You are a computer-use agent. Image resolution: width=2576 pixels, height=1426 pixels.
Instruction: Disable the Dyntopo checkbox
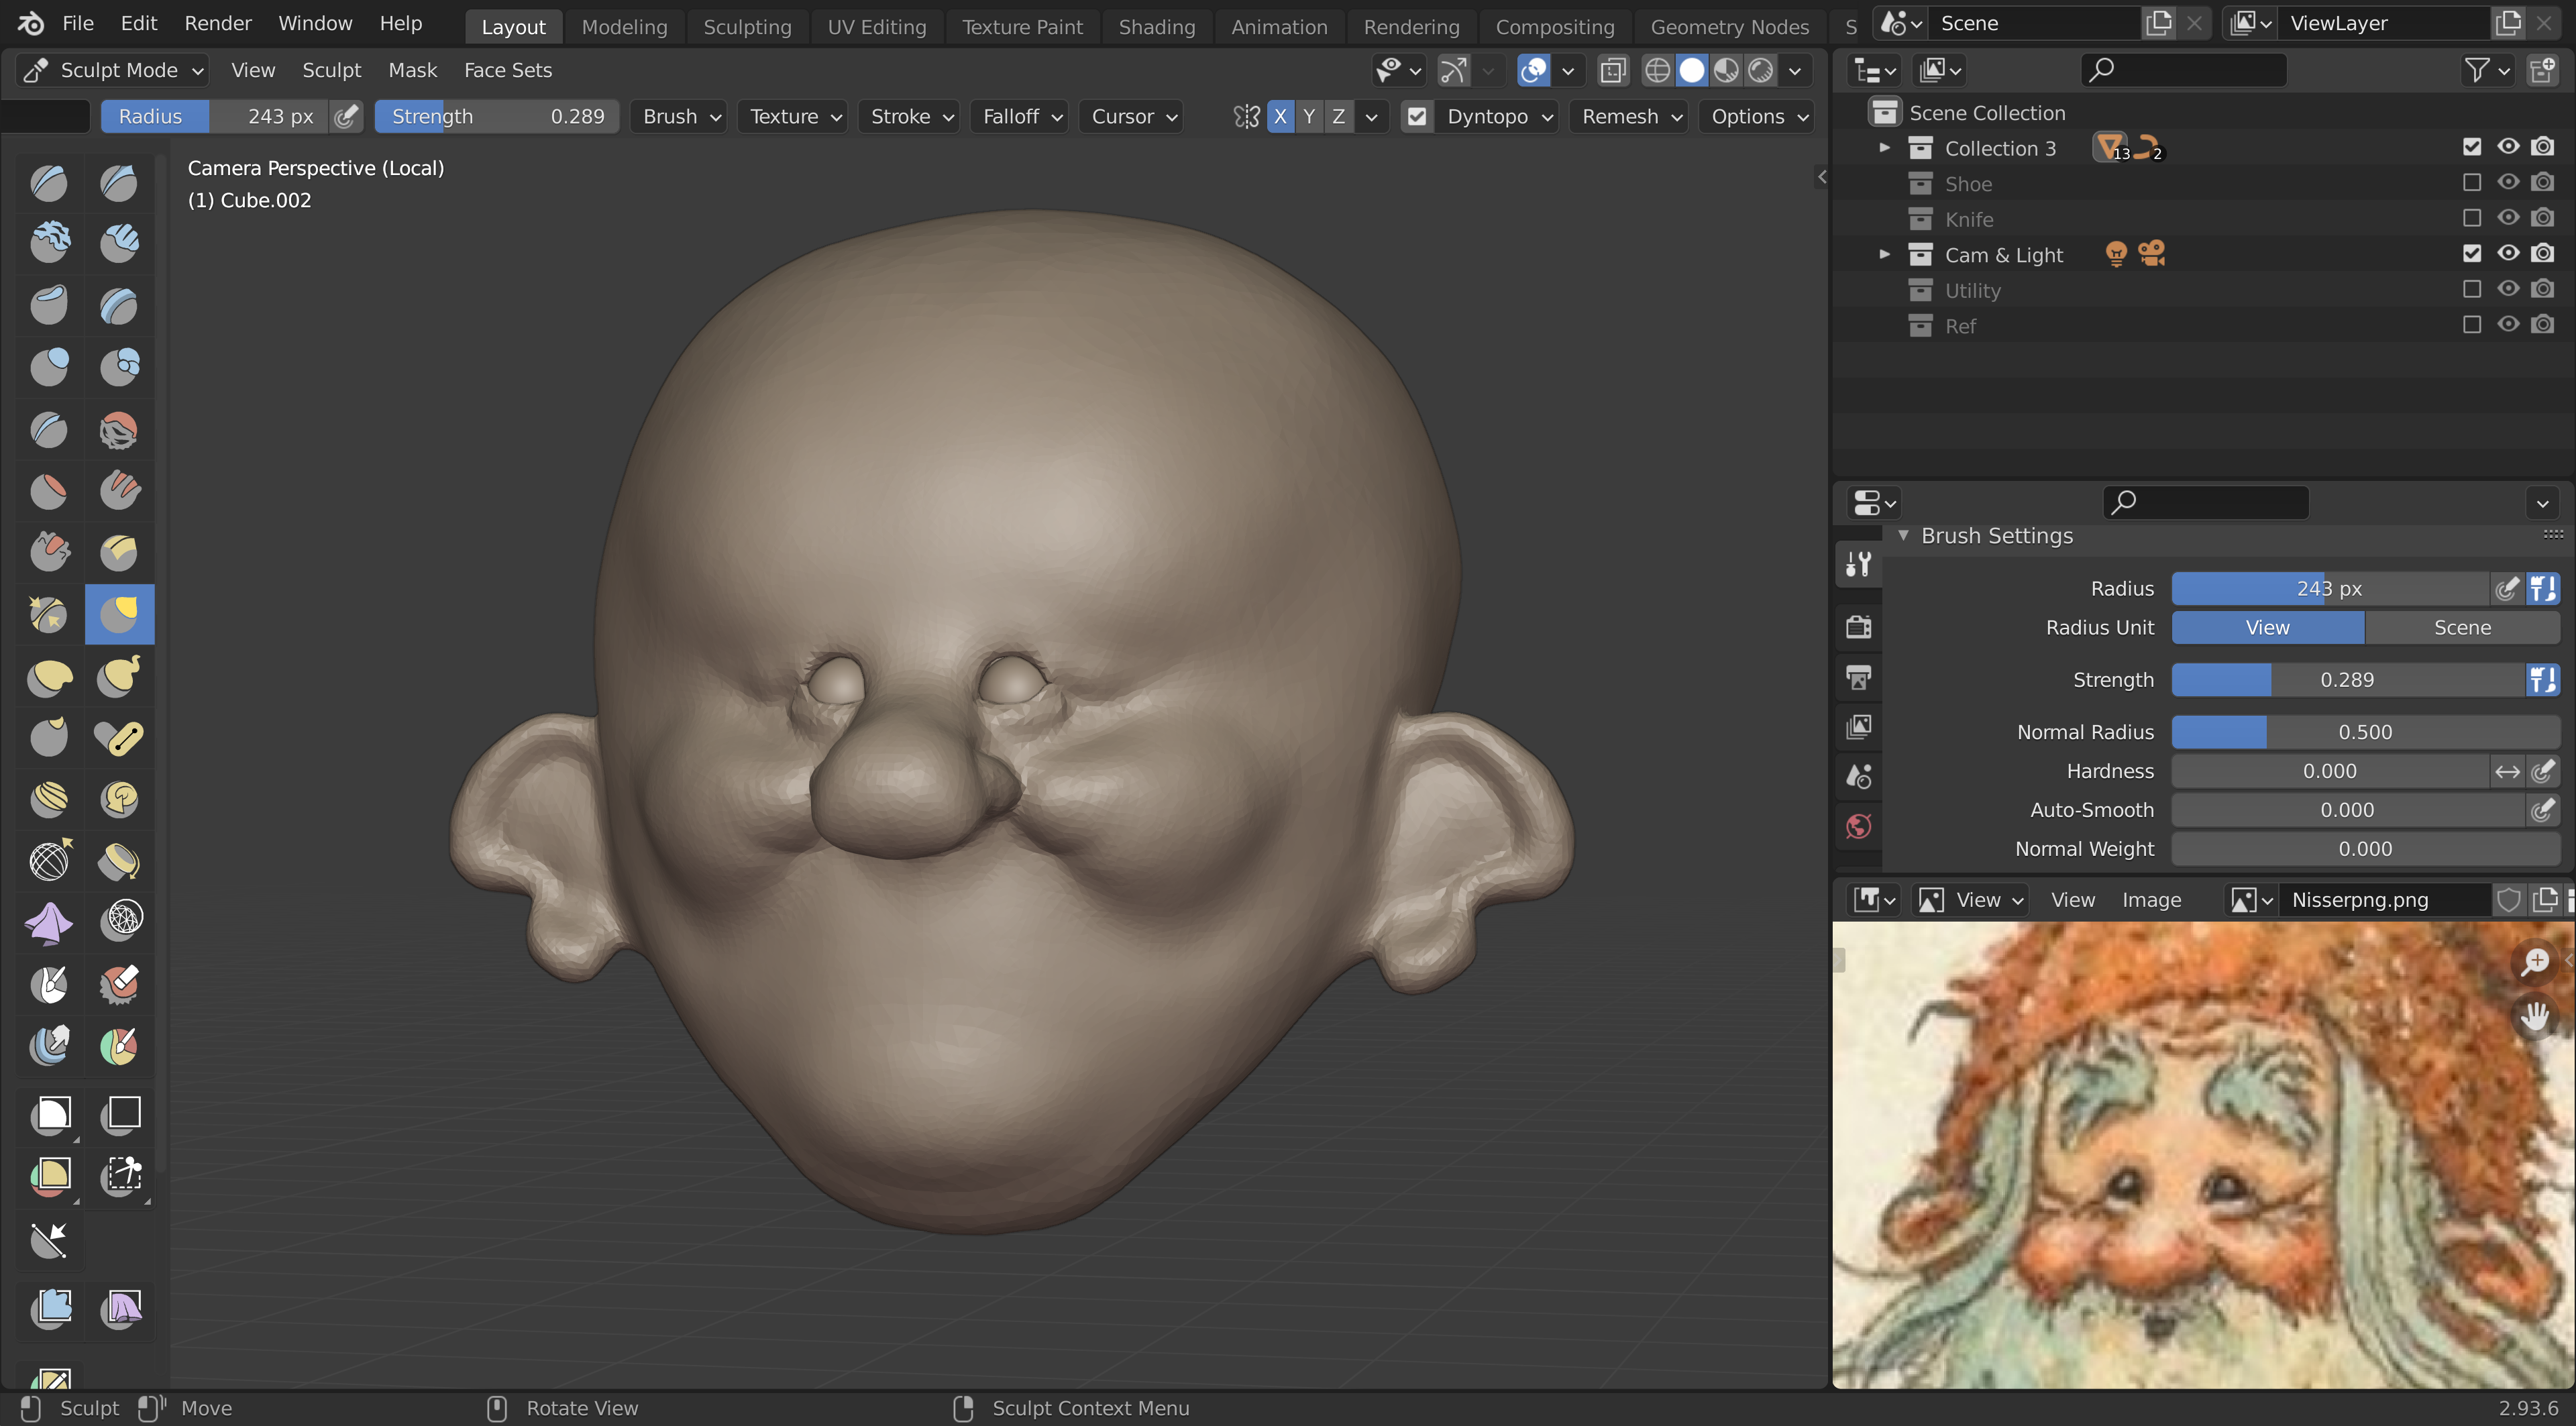tap(1416, 116)
